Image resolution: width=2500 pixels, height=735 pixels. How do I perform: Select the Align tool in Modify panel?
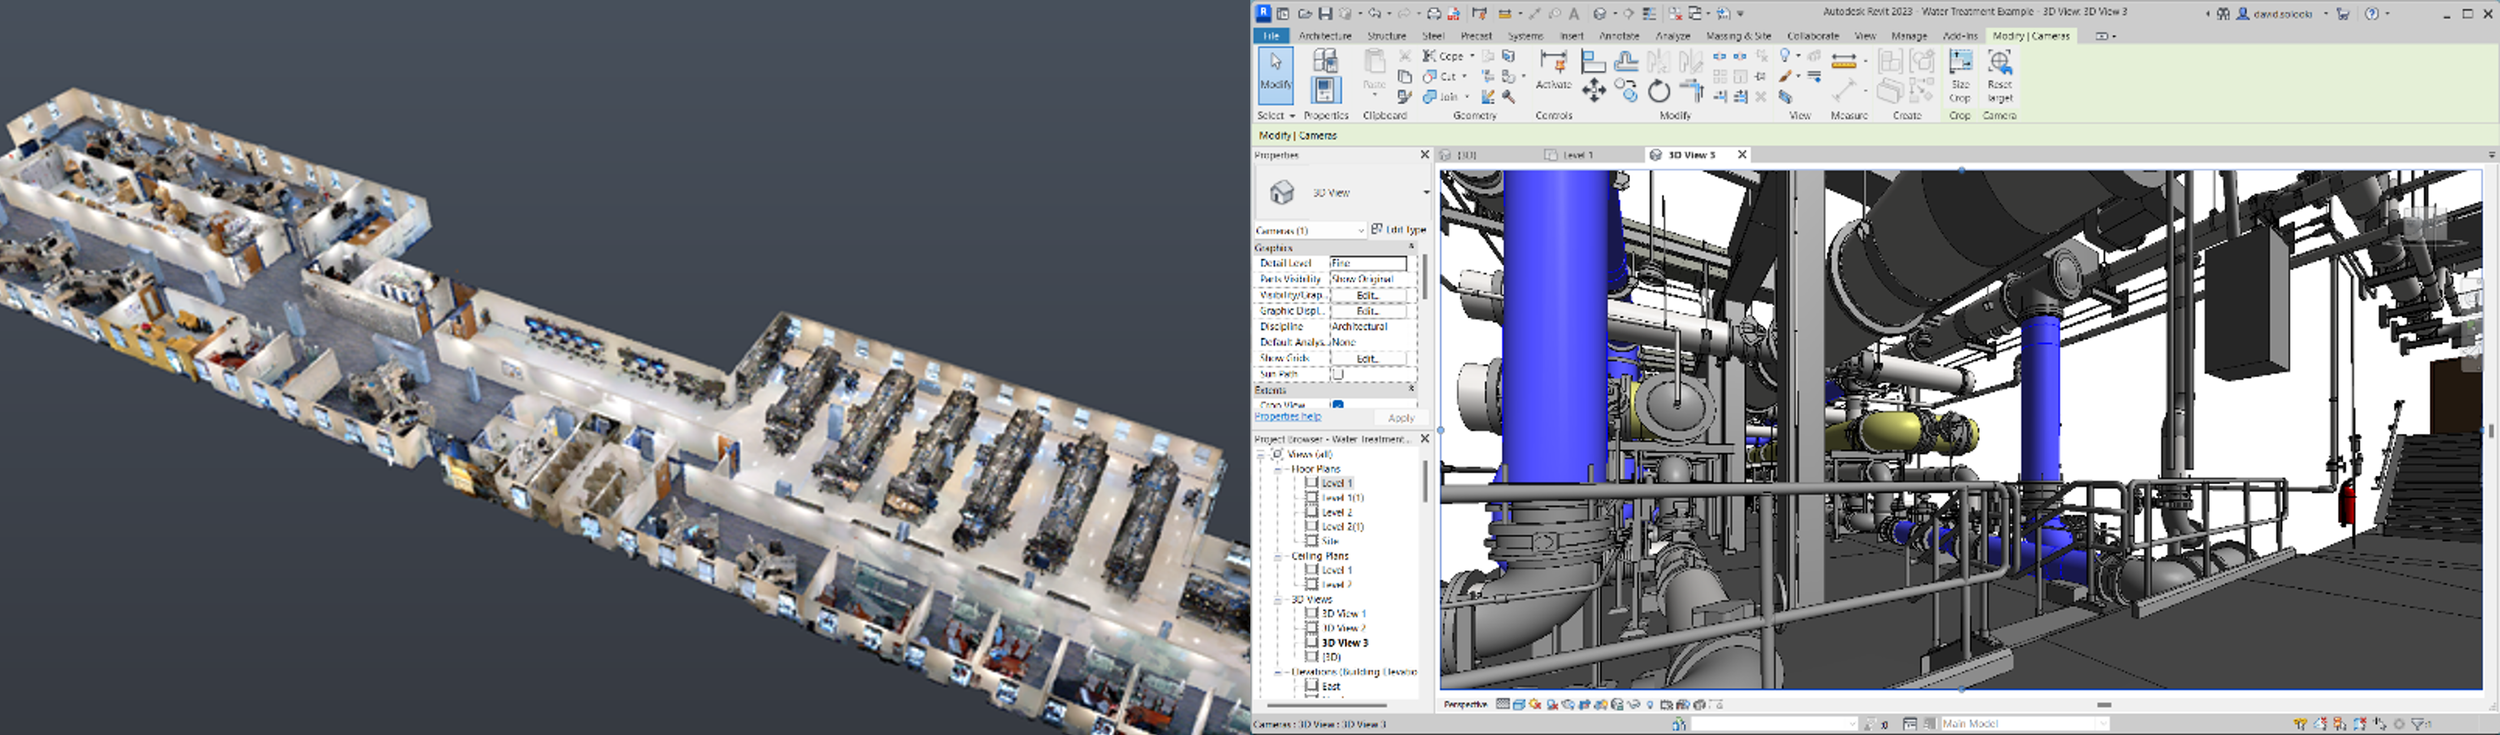1593,61
